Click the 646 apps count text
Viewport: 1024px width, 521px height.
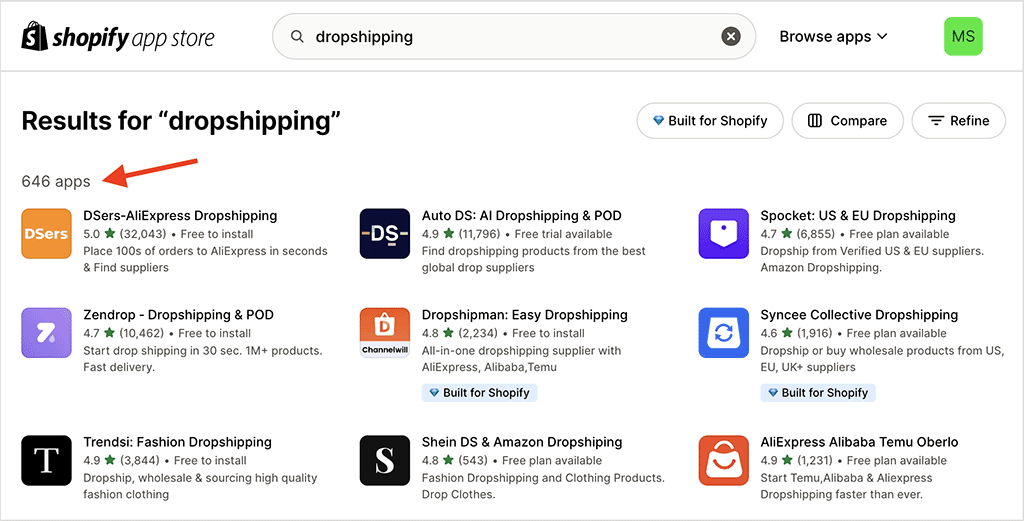tap(56, 182)
